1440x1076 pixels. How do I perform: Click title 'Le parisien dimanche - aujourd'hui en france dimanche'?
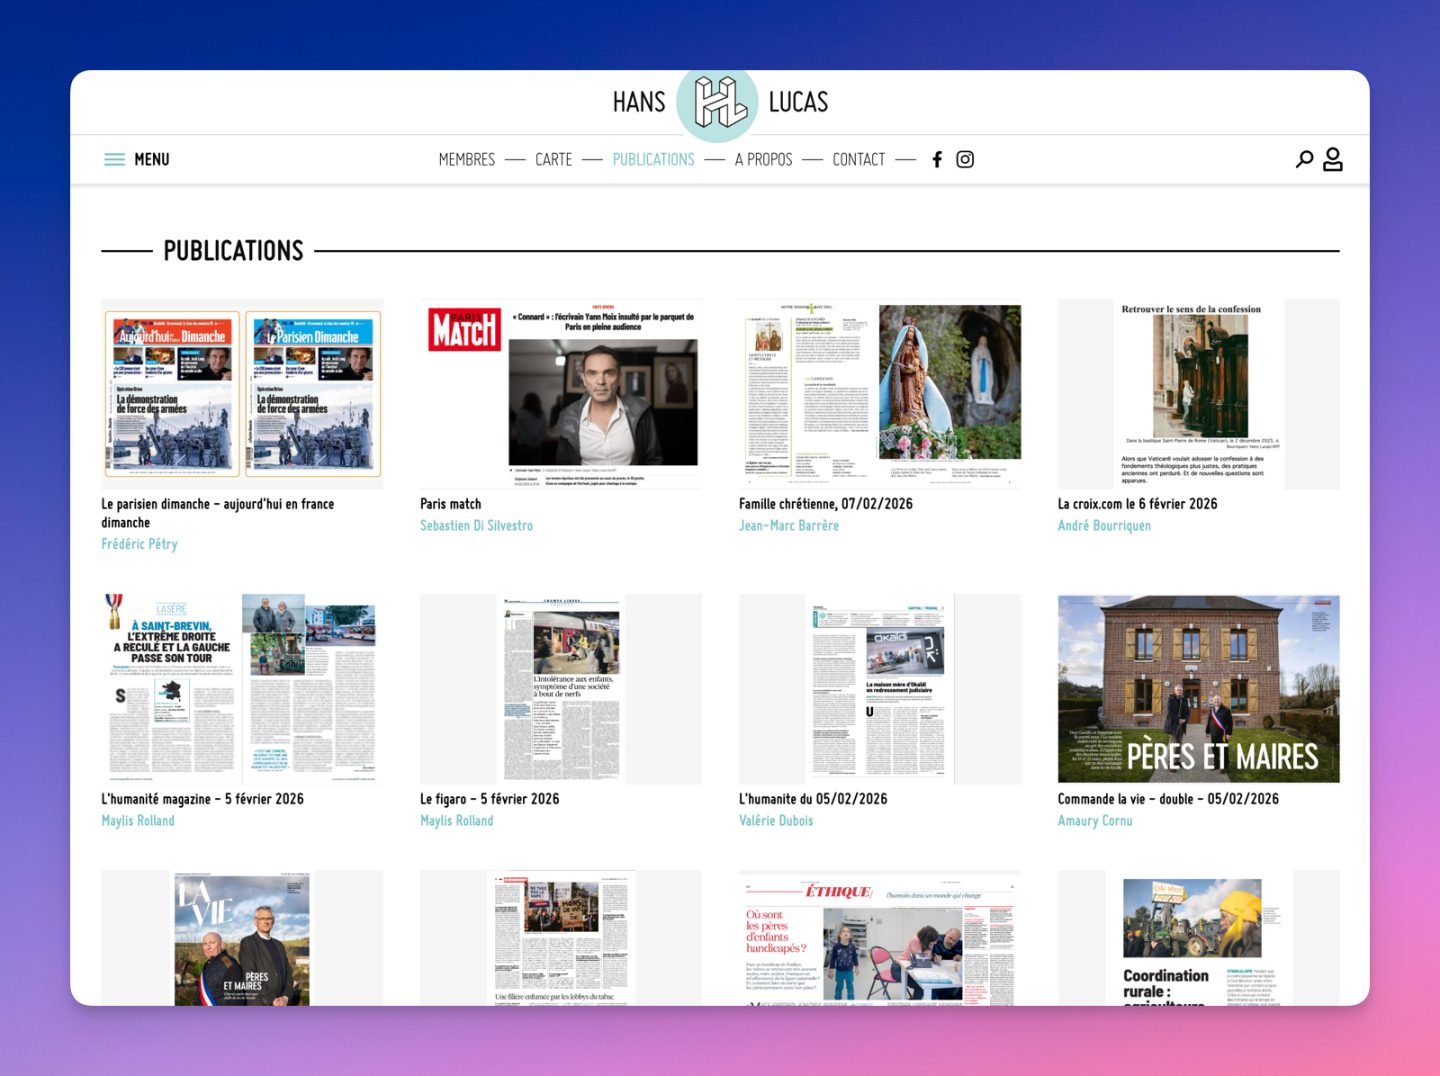point(218,513)
